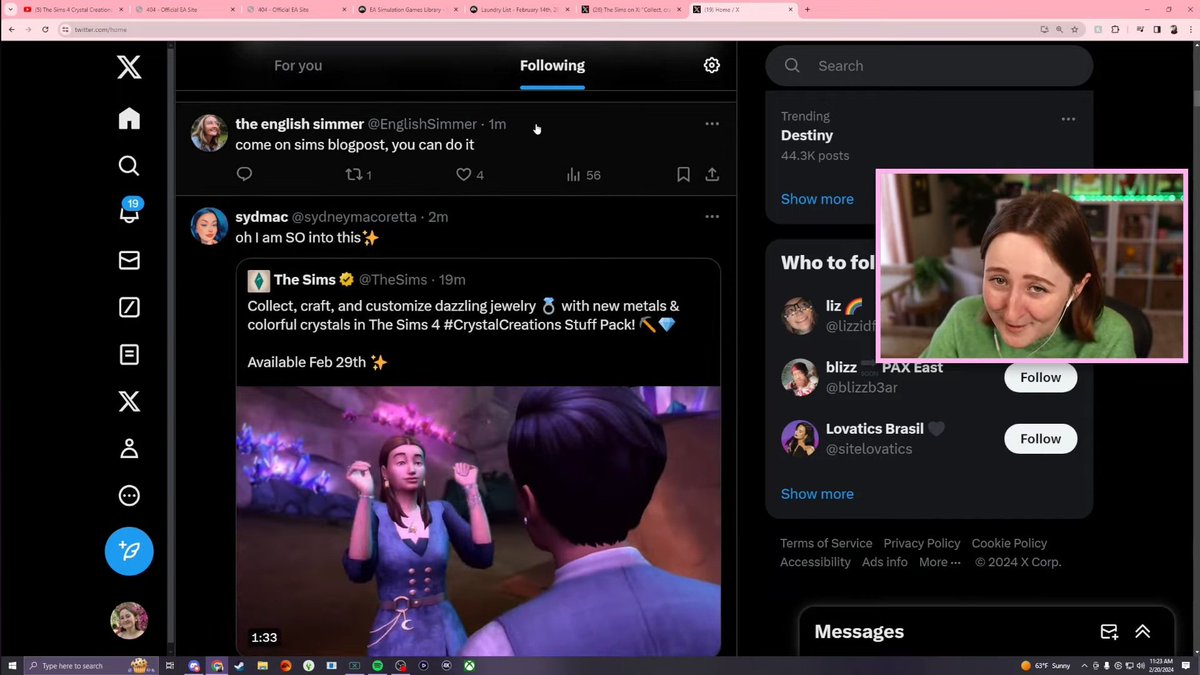Open Profile person icon in sidebar
Viewport: 1200px width, 675px height.
129,449
